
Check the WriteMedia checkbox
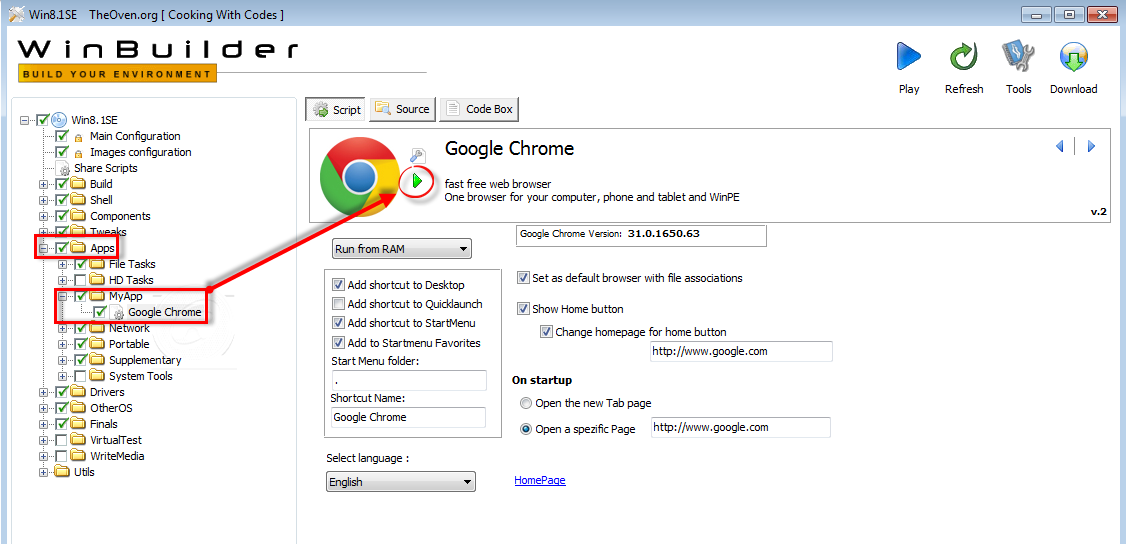(62, 456)
